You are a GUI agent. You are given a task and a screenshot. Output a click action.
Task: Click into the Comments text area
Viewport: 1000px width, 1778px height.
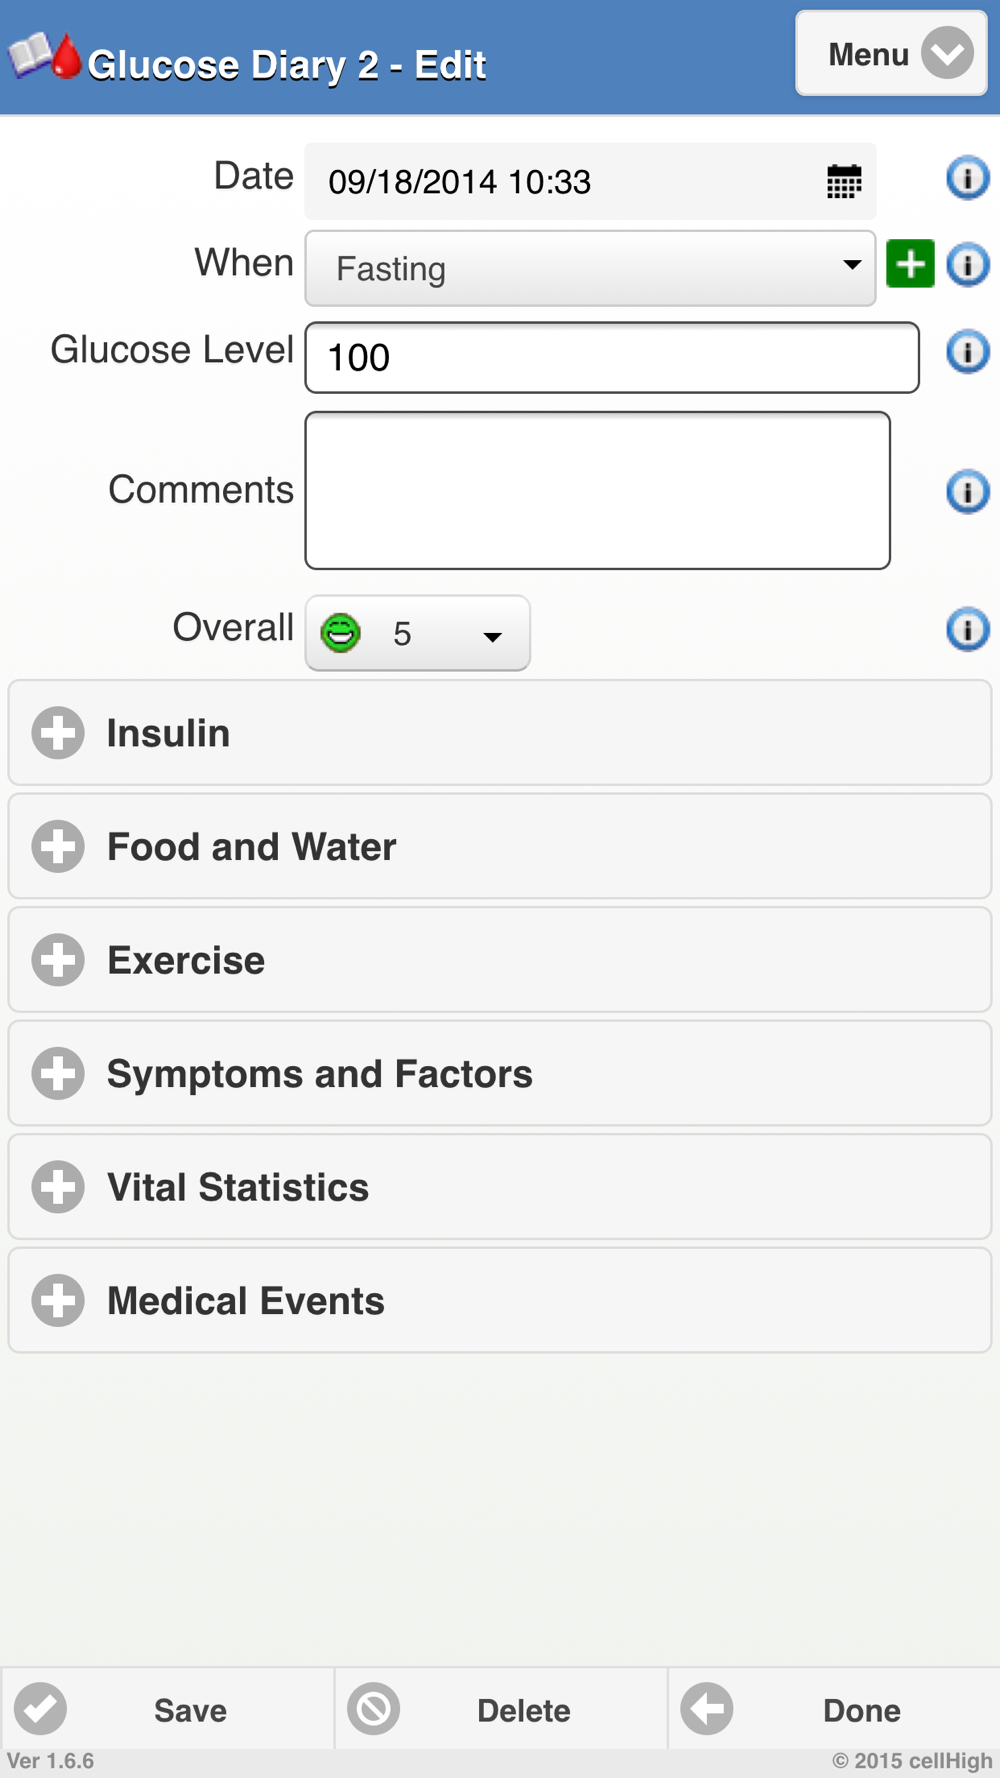(597, 490)
